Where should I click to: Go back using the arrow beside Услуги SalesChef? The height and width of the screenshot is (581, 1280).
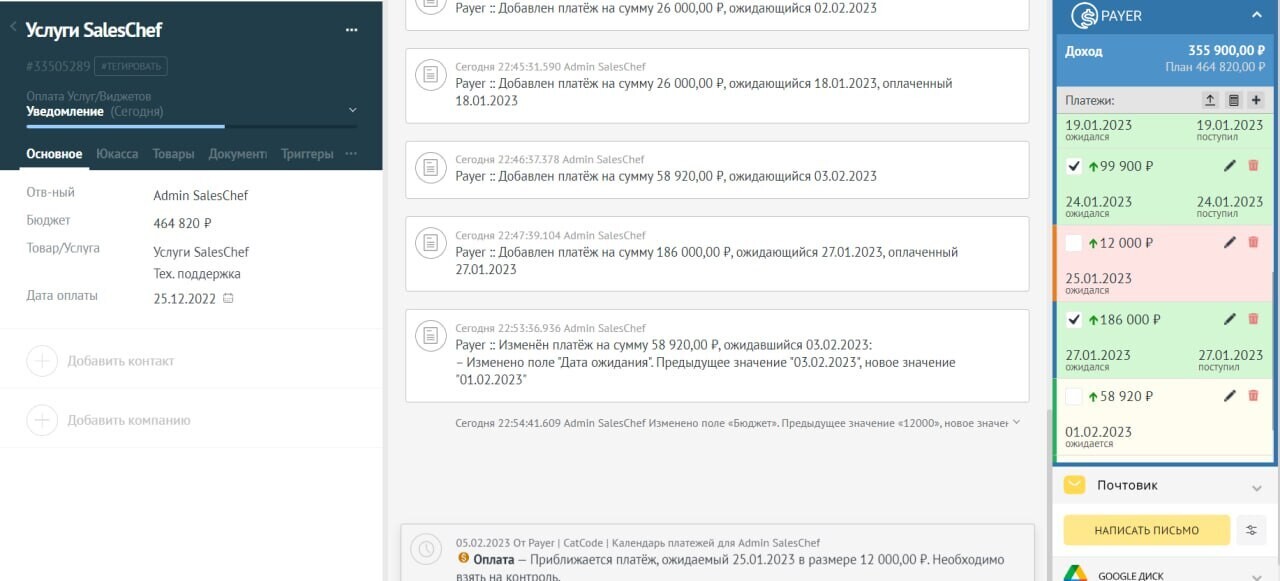[13, 28]
